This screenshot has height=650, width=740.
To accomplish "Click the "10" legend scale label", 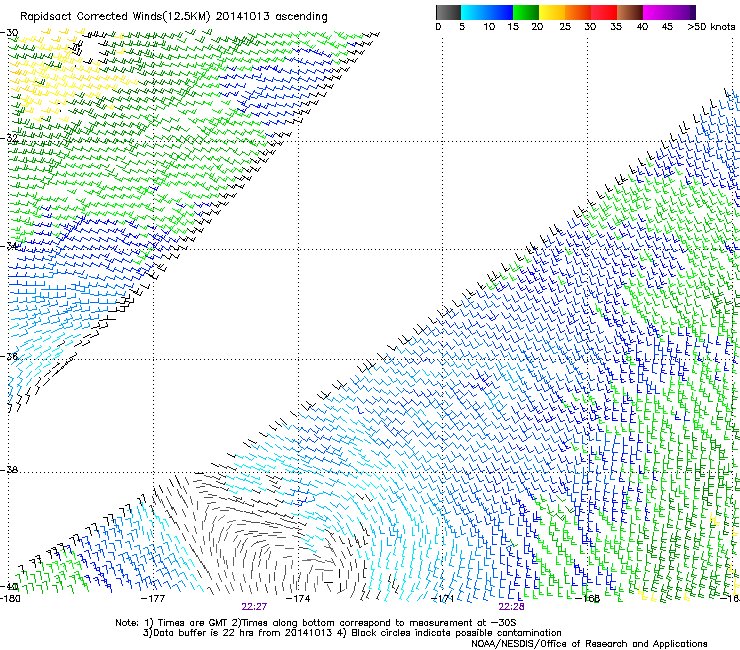I will pyautogui.click(x=489, y=27).
